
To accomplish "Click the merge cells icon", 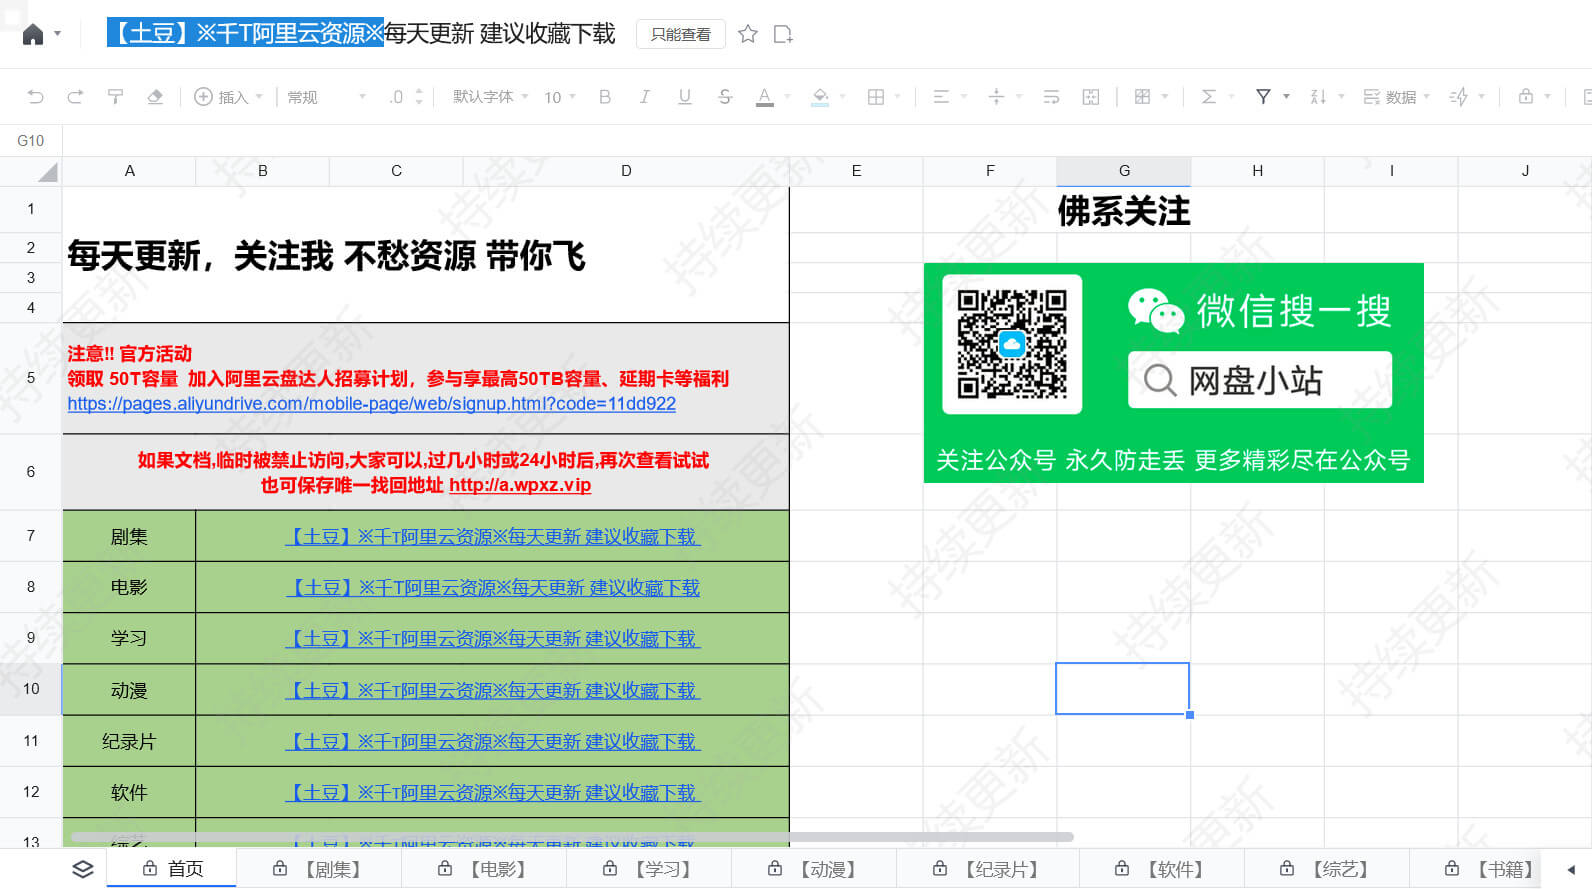I will pyautogui.click(x=1091, y=97).
